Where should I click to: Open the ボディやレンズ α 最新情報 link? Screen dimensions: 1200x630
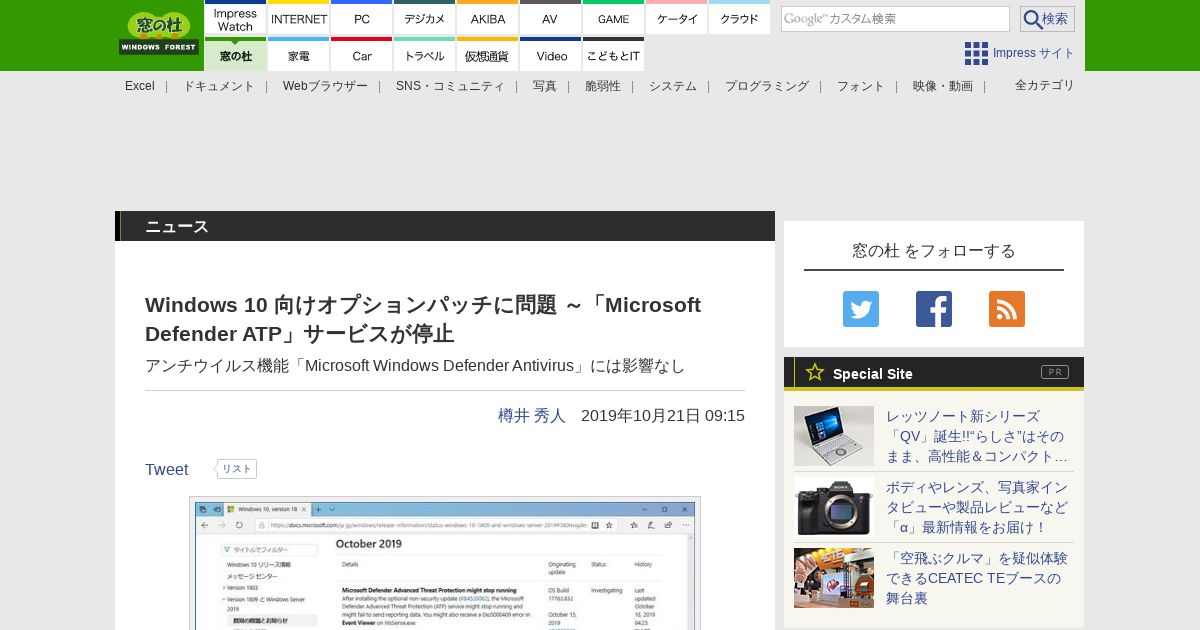pos(977,507)
